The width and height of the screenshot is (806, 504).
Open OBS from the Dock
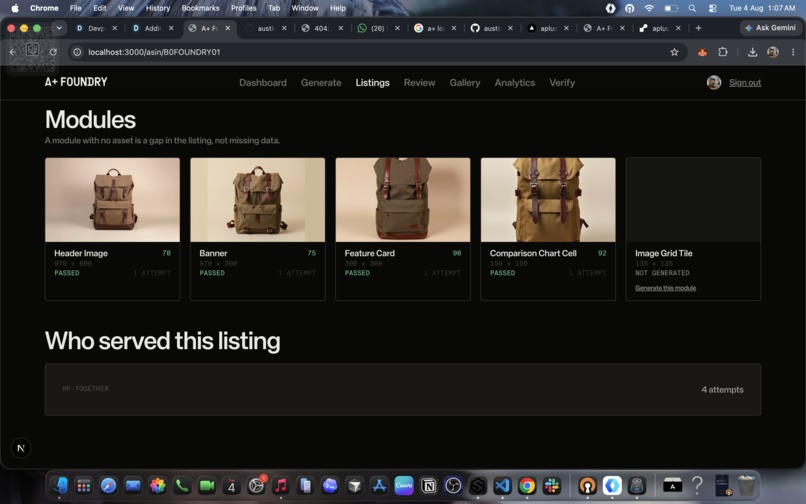pyautogui.click(x=453, y=485)
